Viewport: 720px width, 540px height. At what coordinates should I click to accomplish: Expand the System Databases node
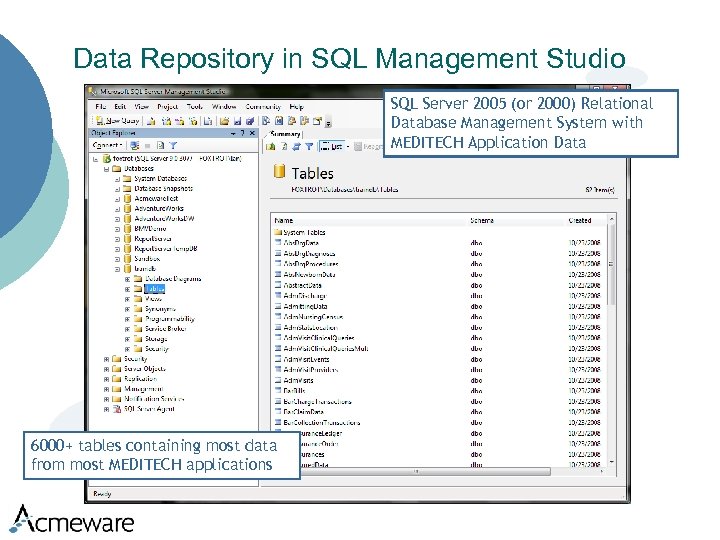(117, 179)
